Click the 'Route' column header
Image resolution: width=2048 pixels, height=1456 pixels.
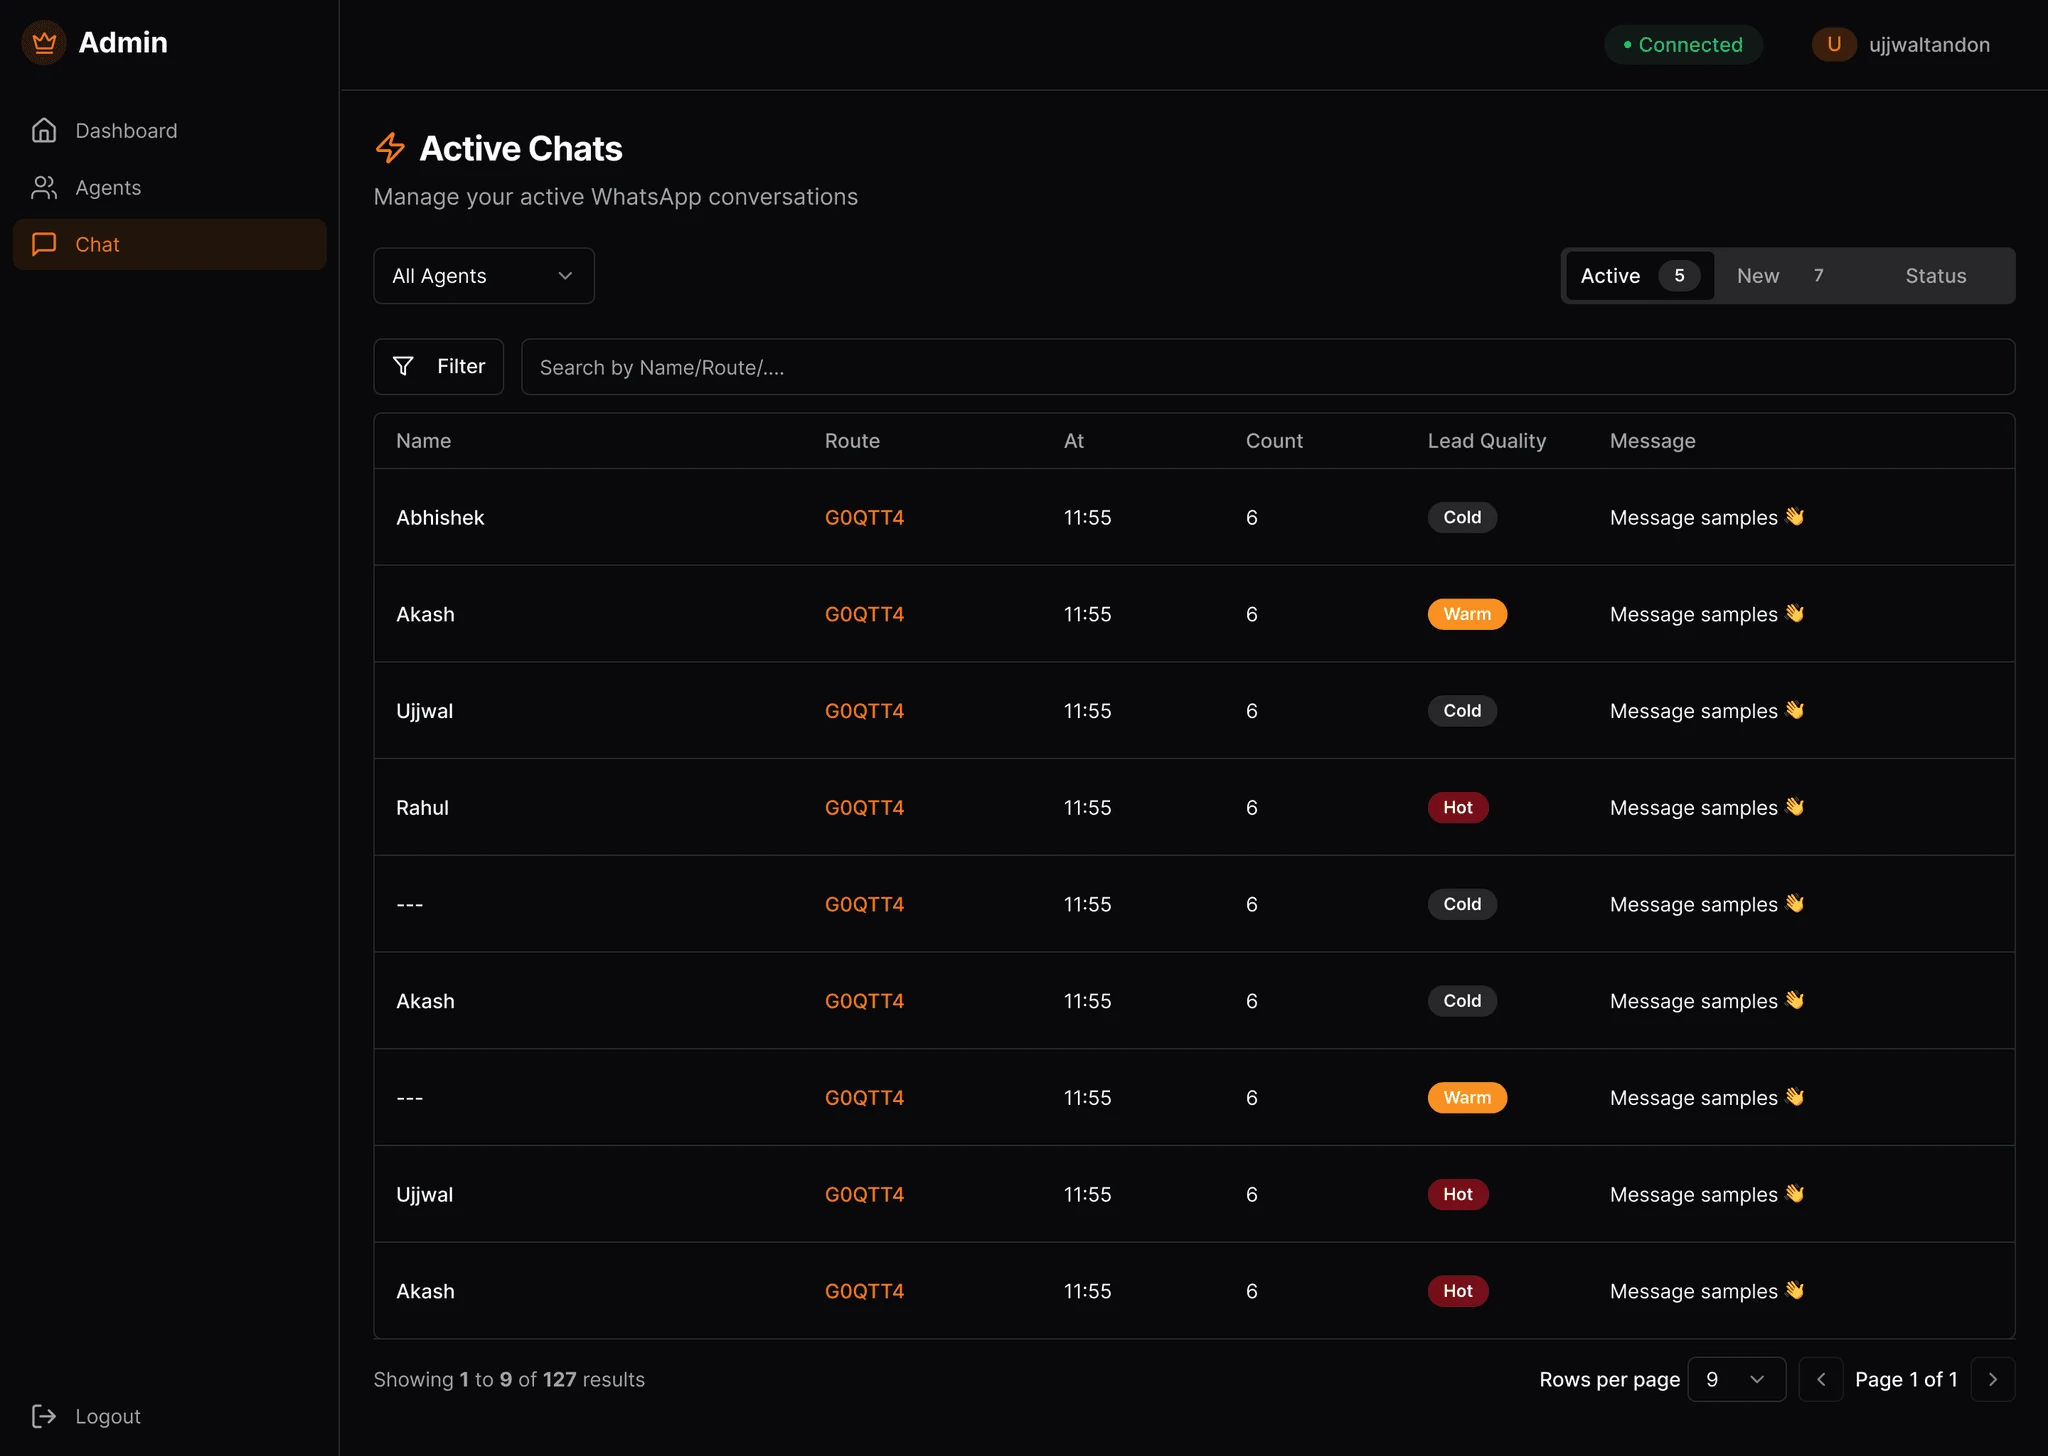tap(852, 441)
